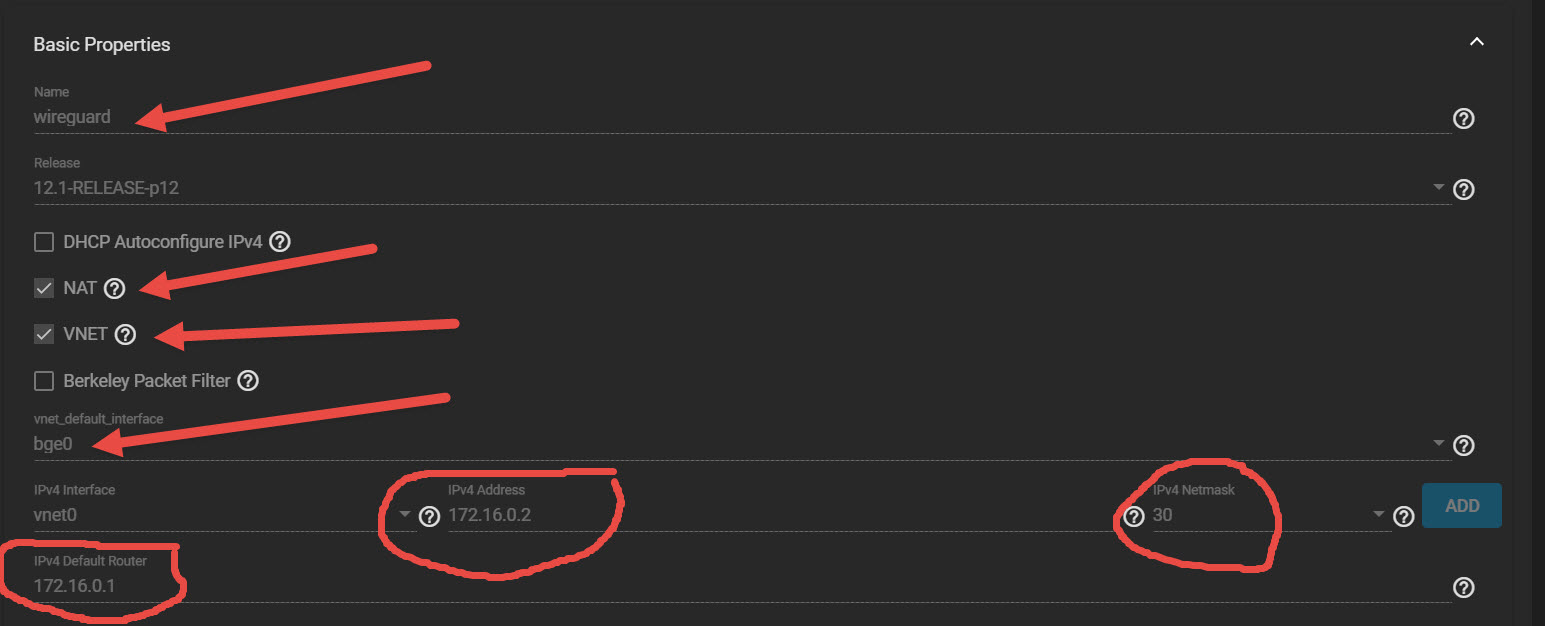The image size is (1545, 626).
Task: Show help tooltip for VNET option
Action: pyautogui.click(x=124, y=335)
